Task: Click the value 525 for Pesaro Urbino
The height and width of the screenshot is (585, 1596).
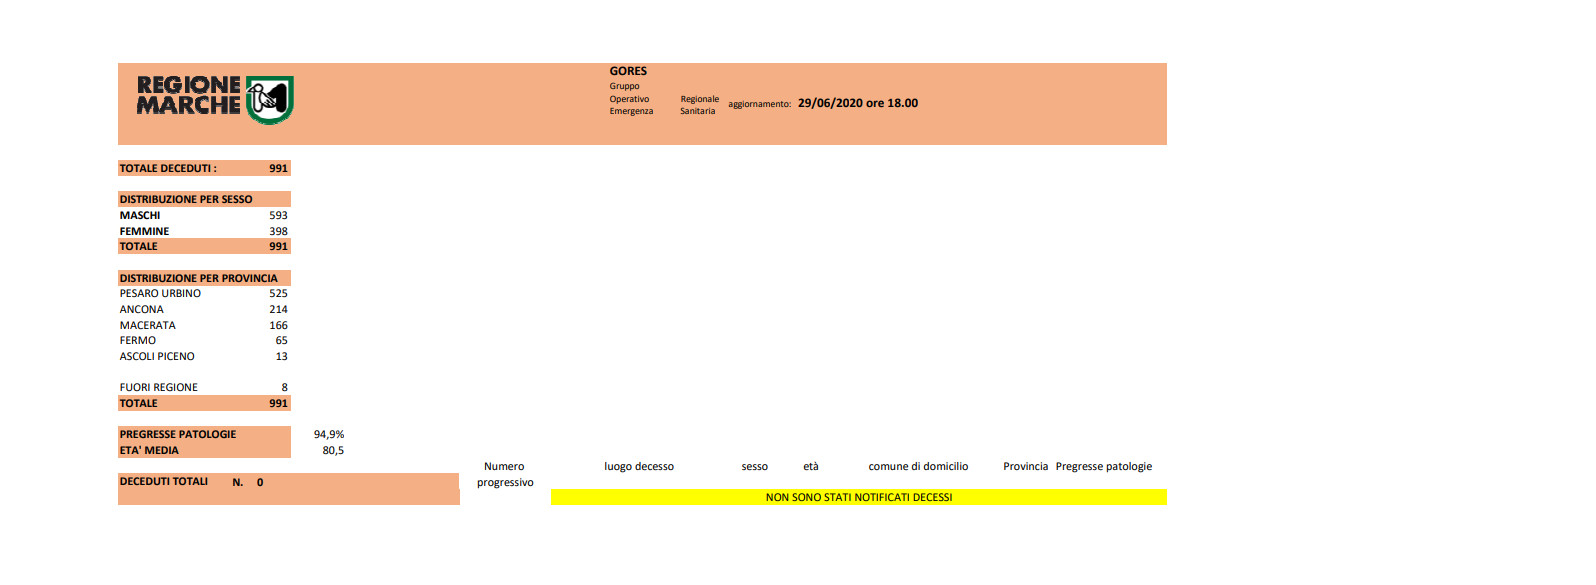Action: 278,293
